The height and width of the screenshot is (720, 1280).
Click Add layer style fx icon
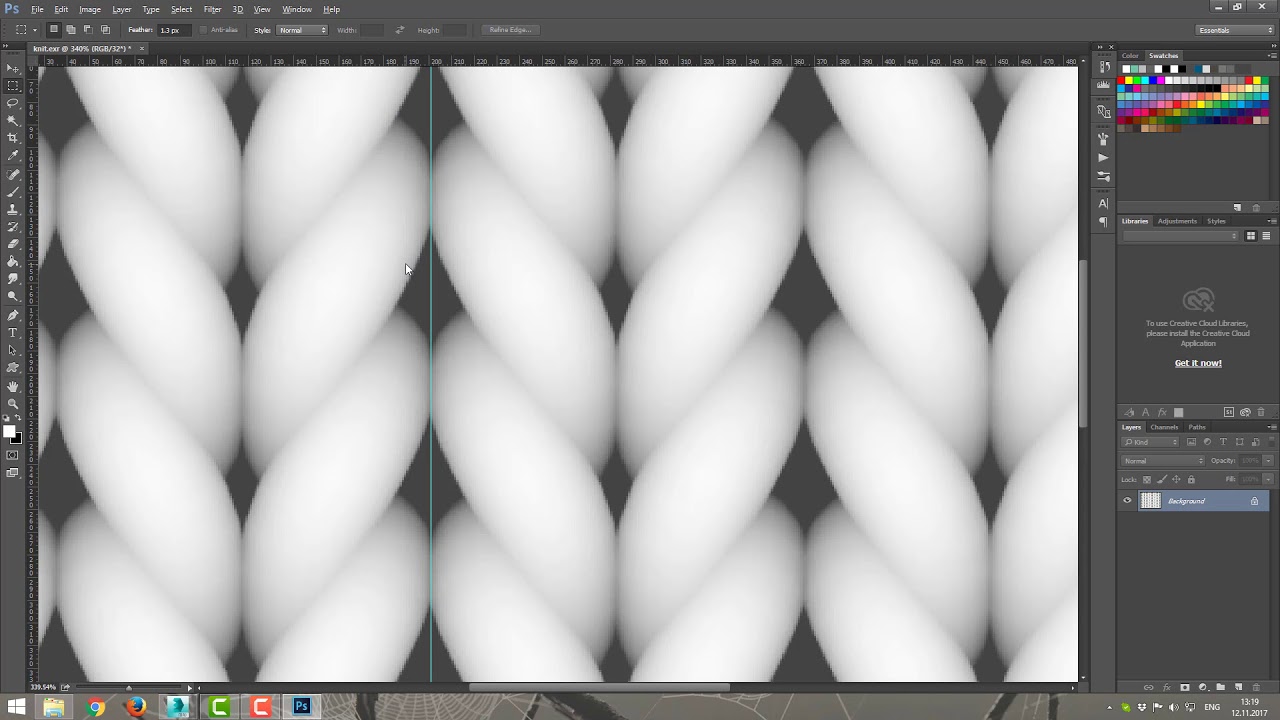(x=1166, y=688)
